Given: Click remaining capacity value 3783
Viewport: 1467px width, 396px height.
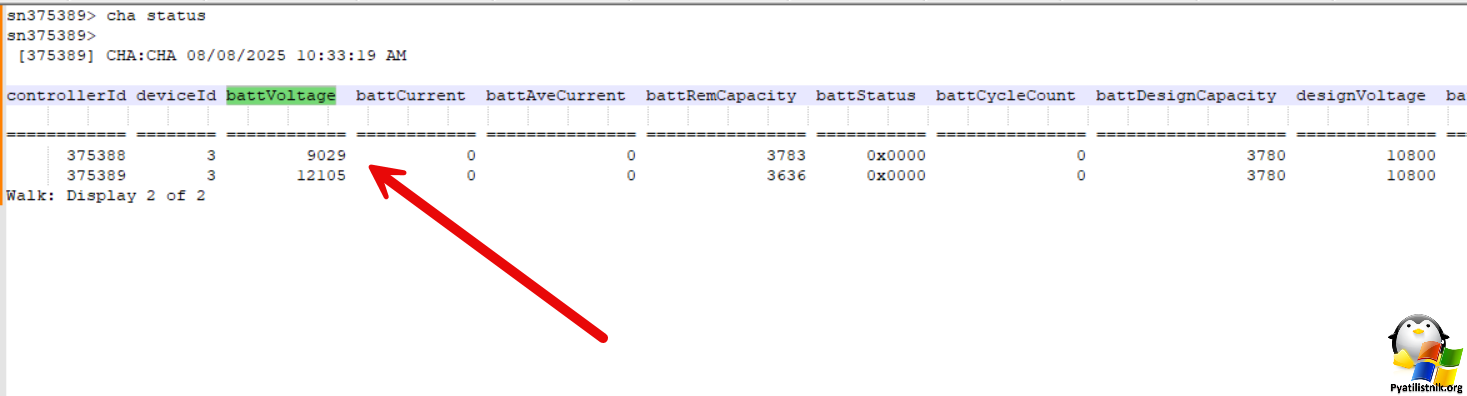Looking at the screenshot, I should click(786, 156).
